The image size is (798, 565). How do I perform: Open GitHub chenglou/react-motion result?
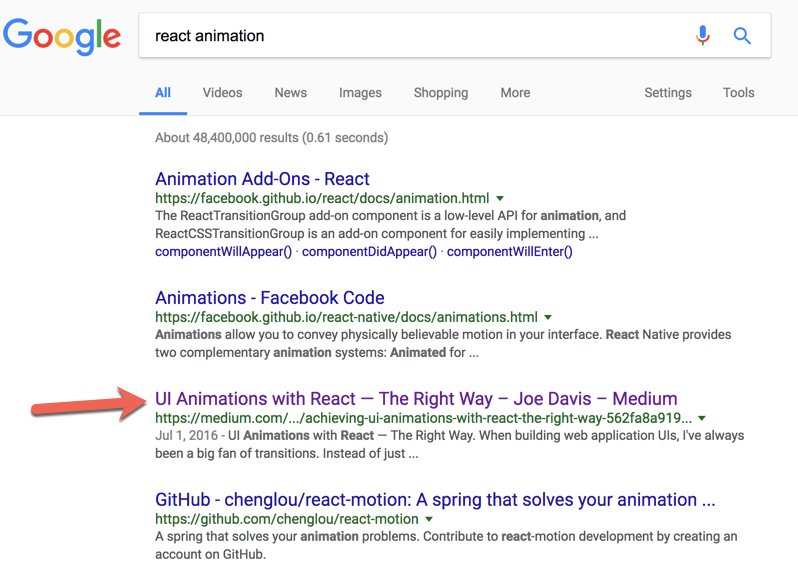tap(435, 500)
